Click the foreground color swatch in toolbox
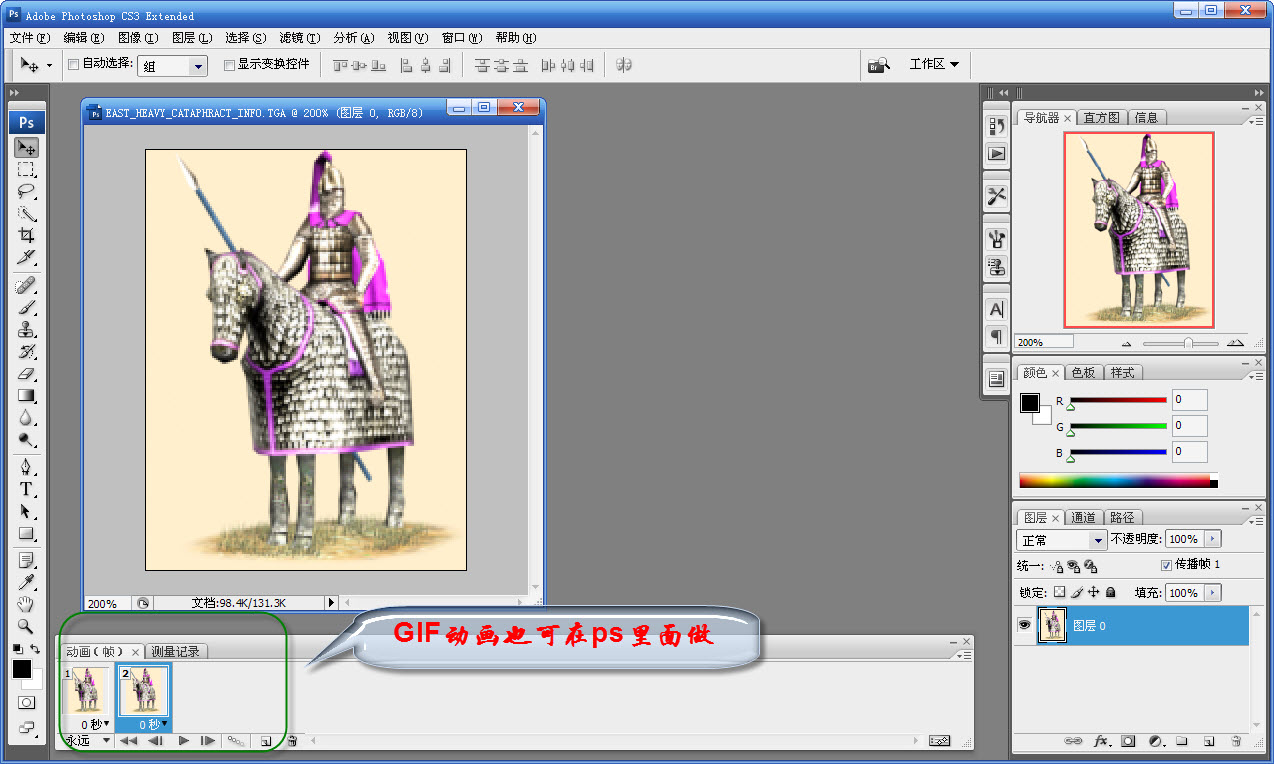 pyautogui.click(x=22, y=669)
